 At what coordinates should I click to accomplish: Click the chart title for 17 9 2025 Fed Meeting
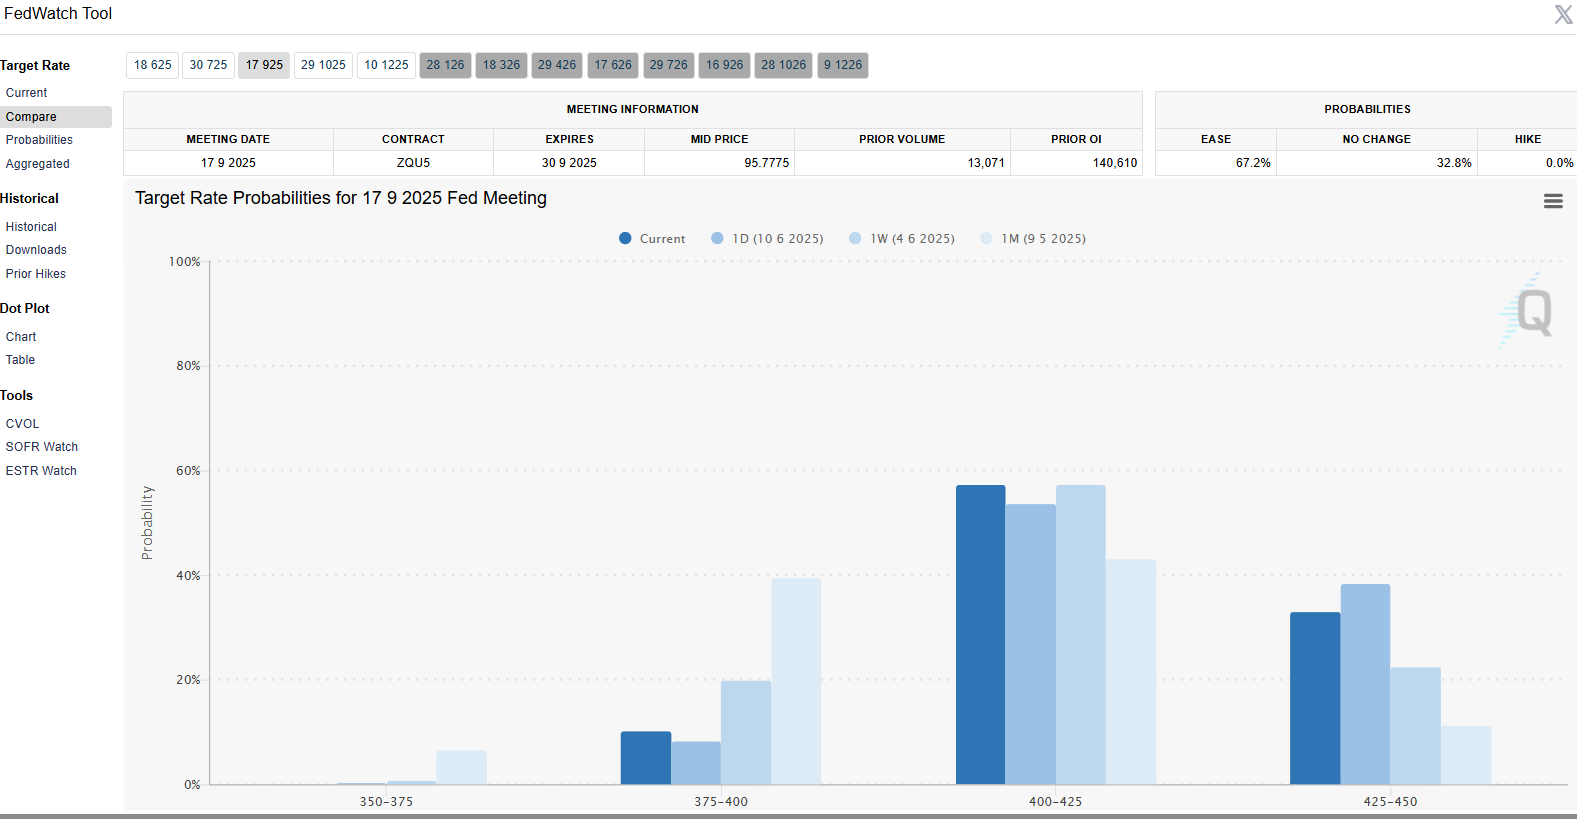click(x=341, y=198)
